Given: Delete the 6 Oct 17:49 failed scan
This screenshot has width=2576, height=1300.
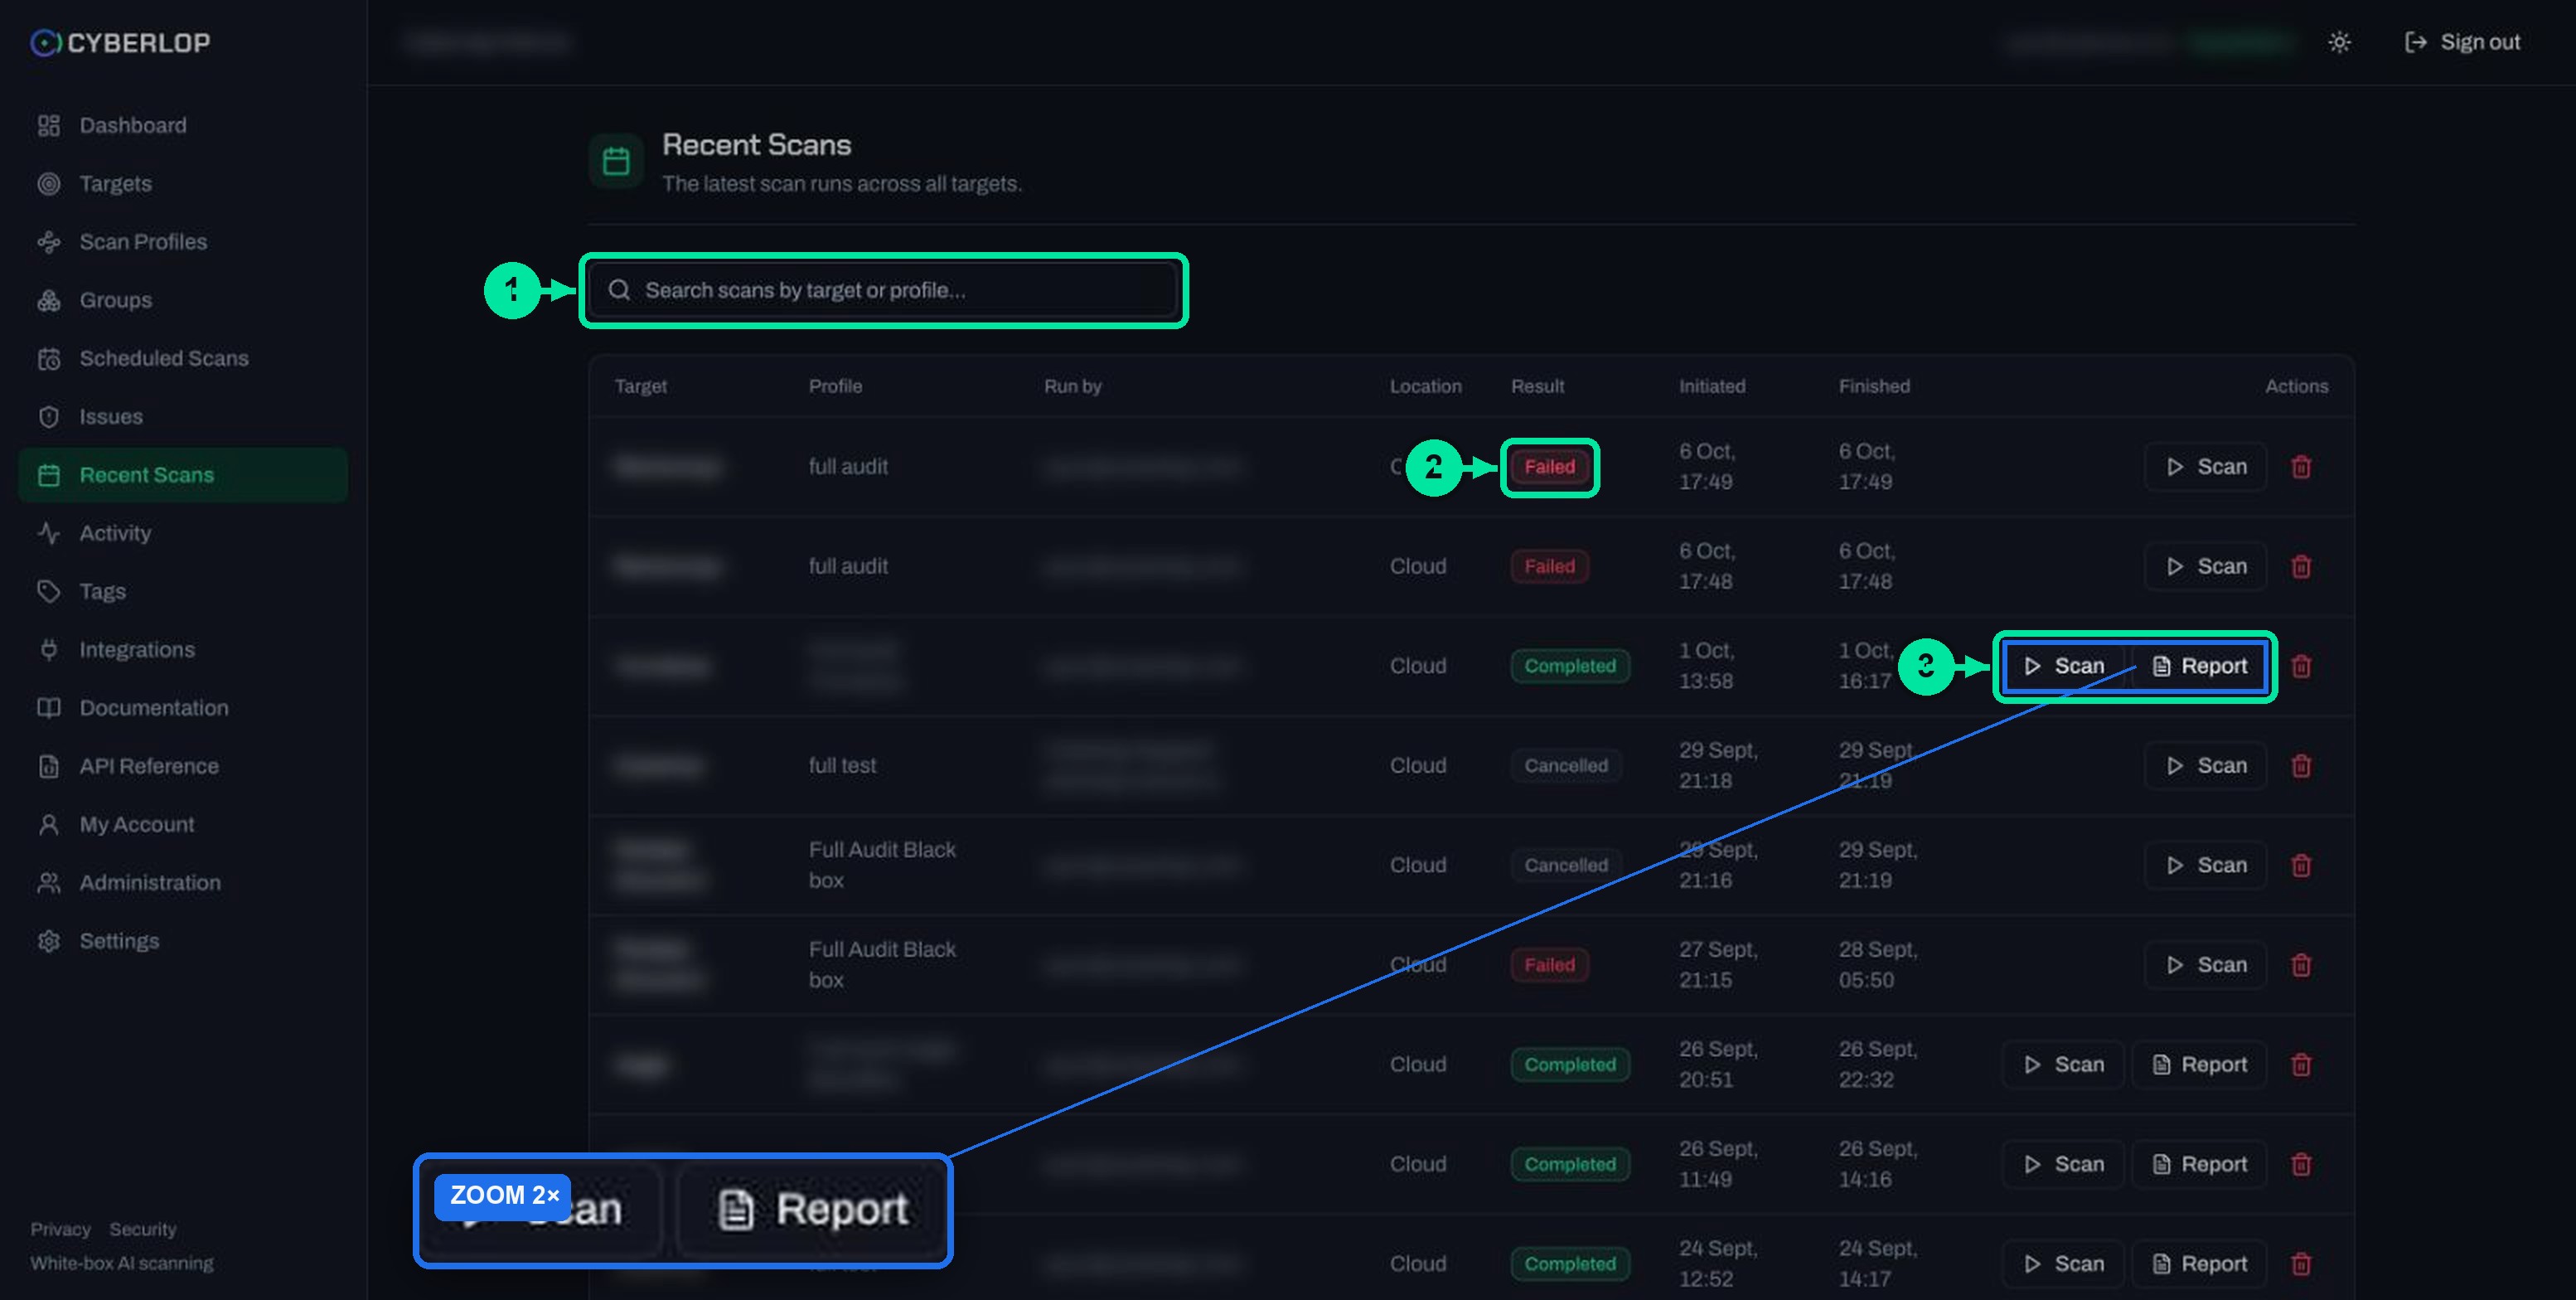Looking at the screenshot, I should click(x=2301, y=466).
